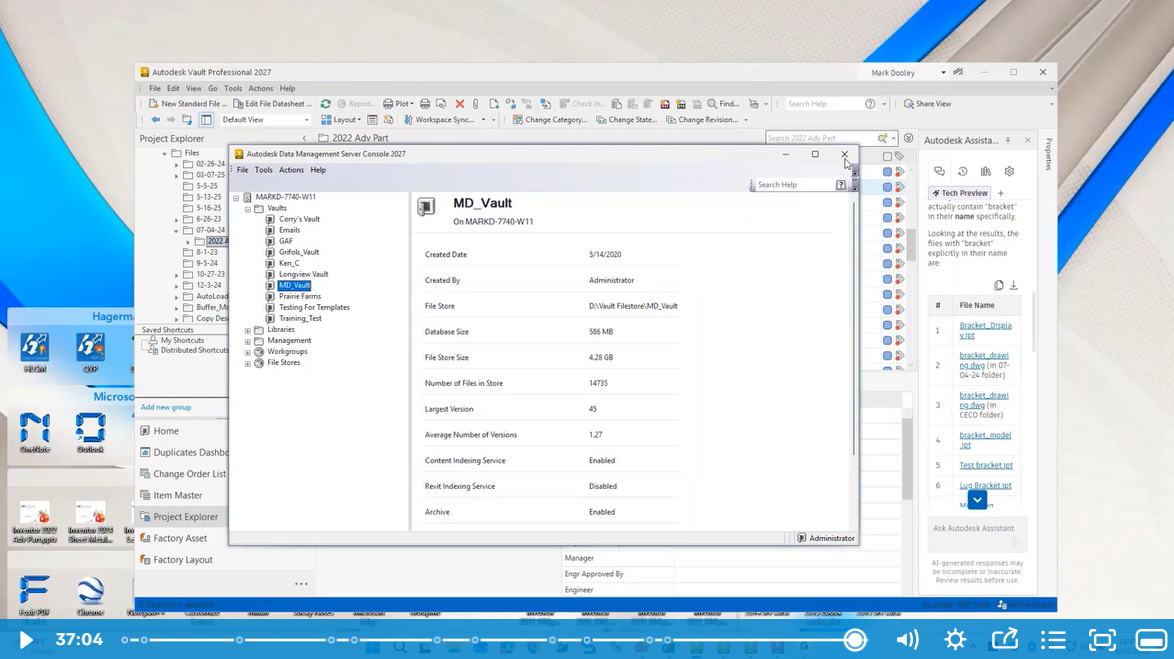This screenshot has width=1174, height=659.
Task: Download the assistant's results table
Action: click(1014, 285)
